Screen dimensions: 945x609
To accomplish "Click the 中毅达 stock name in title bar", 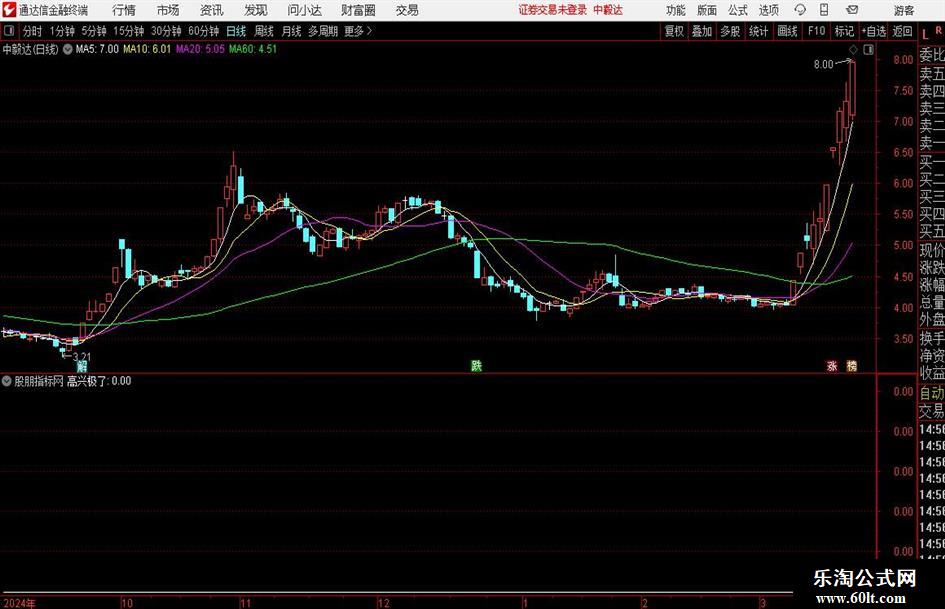I will pos(608,10).
